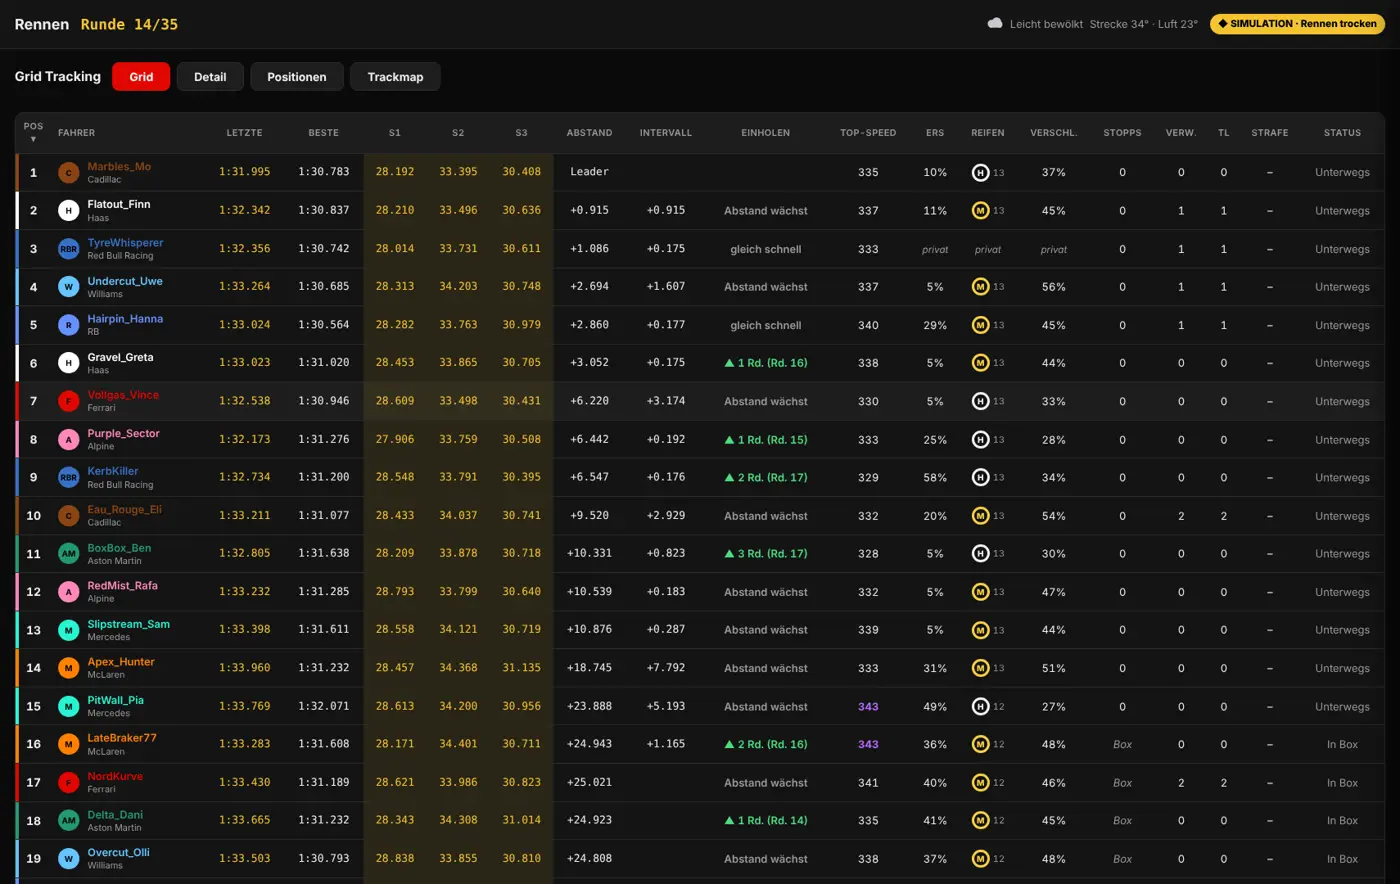Sort table by the POS column header
Viewport: 1400px width, 884px height.
[33, 132]
